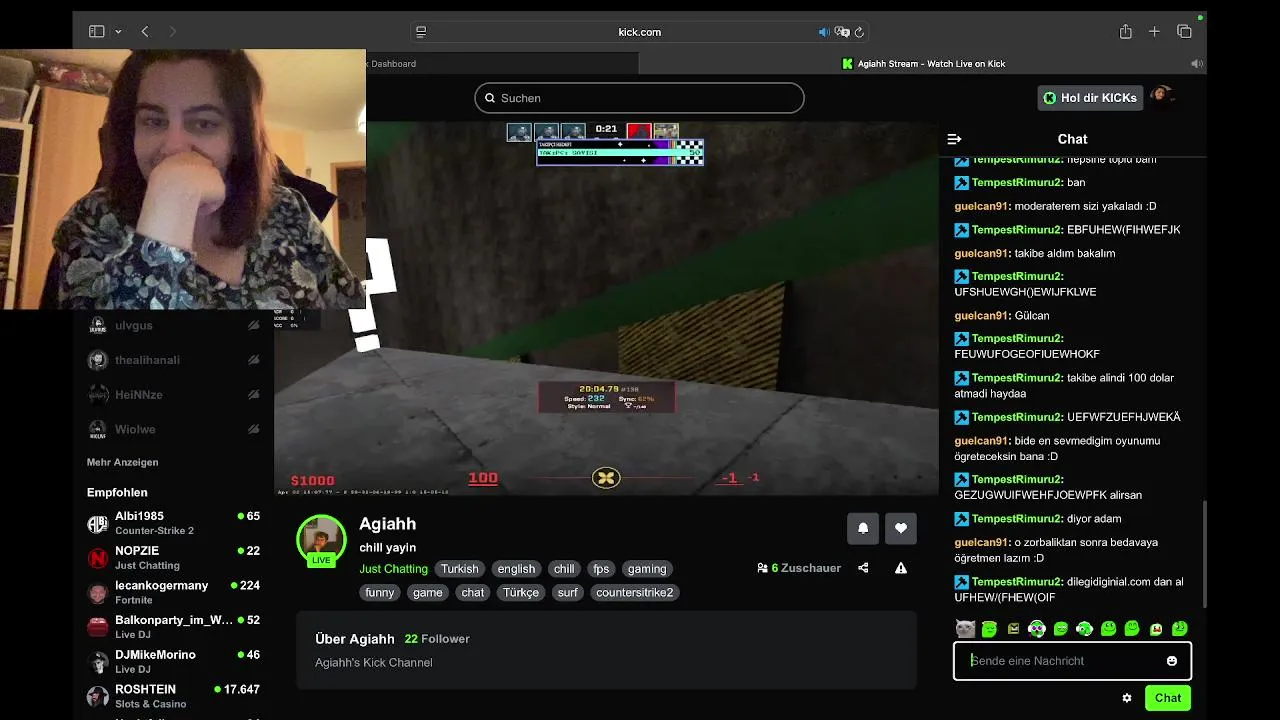
Task: Select the gaming tag
Action: click(x=647, y=569)
